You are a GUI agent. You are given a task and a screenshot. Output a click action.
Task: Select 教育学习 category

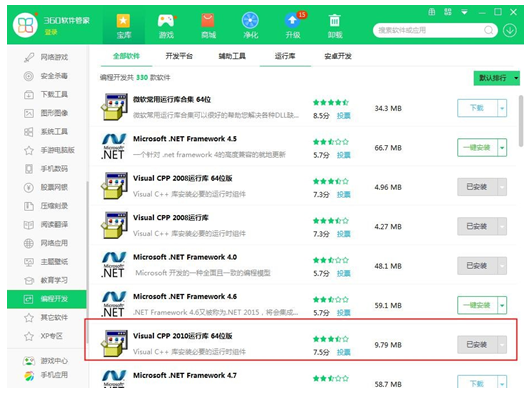[x=46, y=280]
